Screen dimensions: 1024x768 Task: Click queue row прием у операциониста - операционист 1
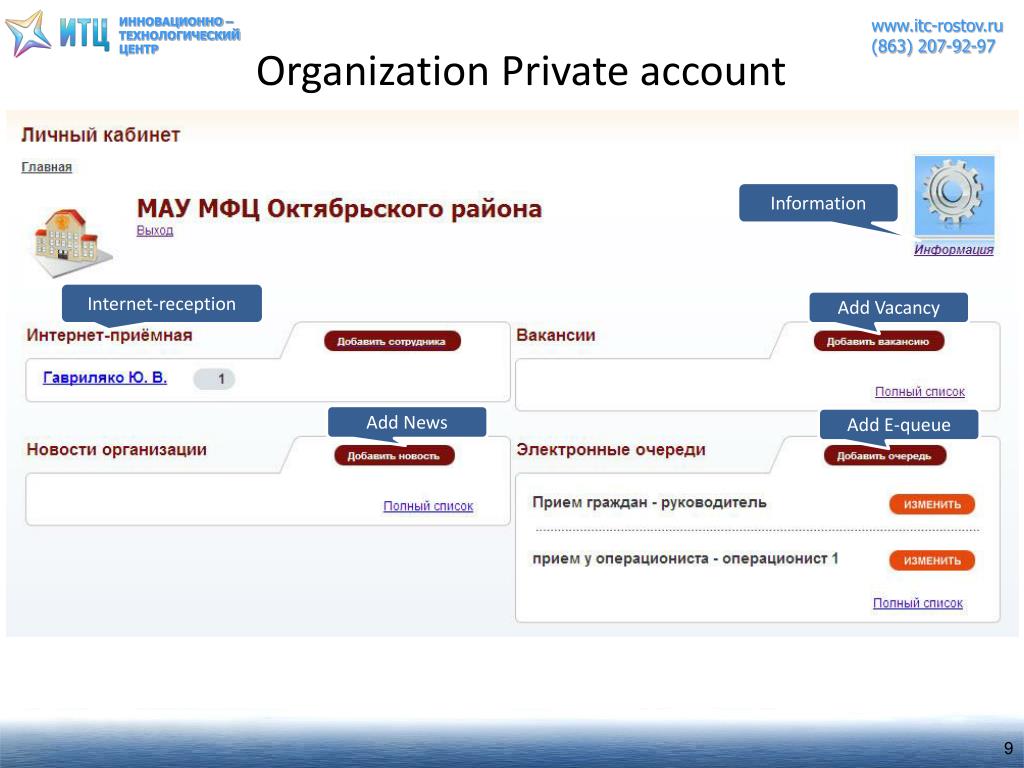coord(685,559)
